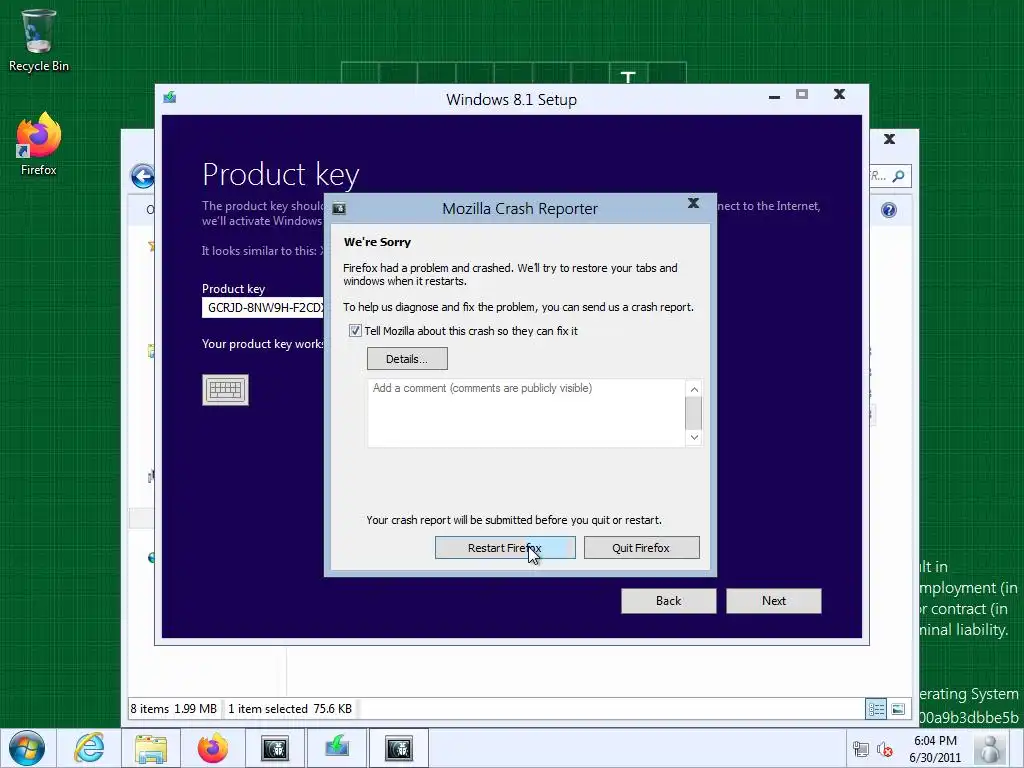Click the back arrow in the Explorer window
This screenshot has height=768, width=1024.
142,176
